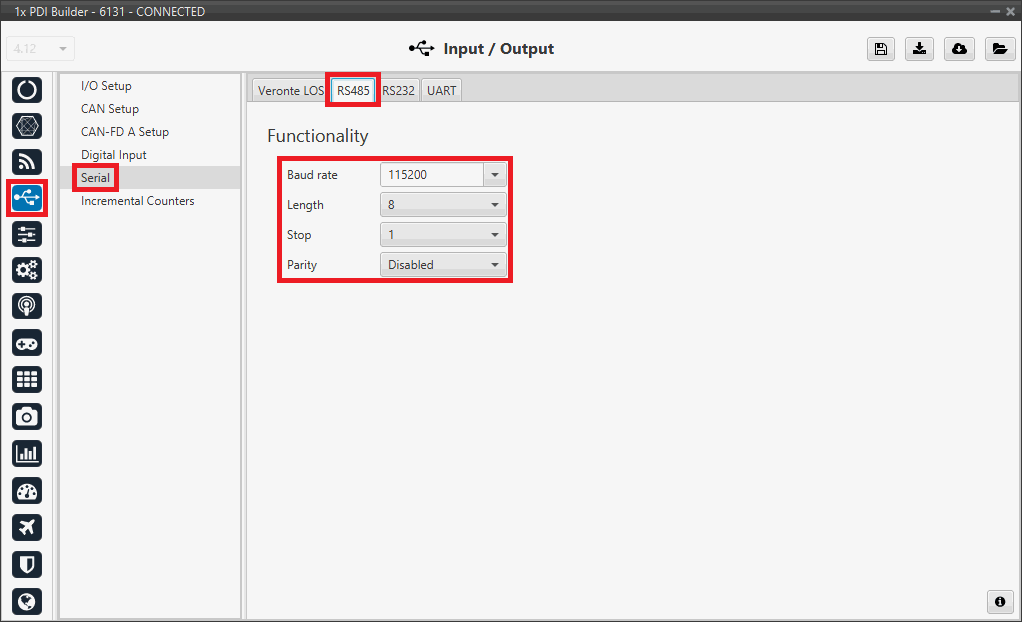This screenshot has height=622, width=1022.
Task: Minimize the PDI Builder window
Action: [995, 11]
